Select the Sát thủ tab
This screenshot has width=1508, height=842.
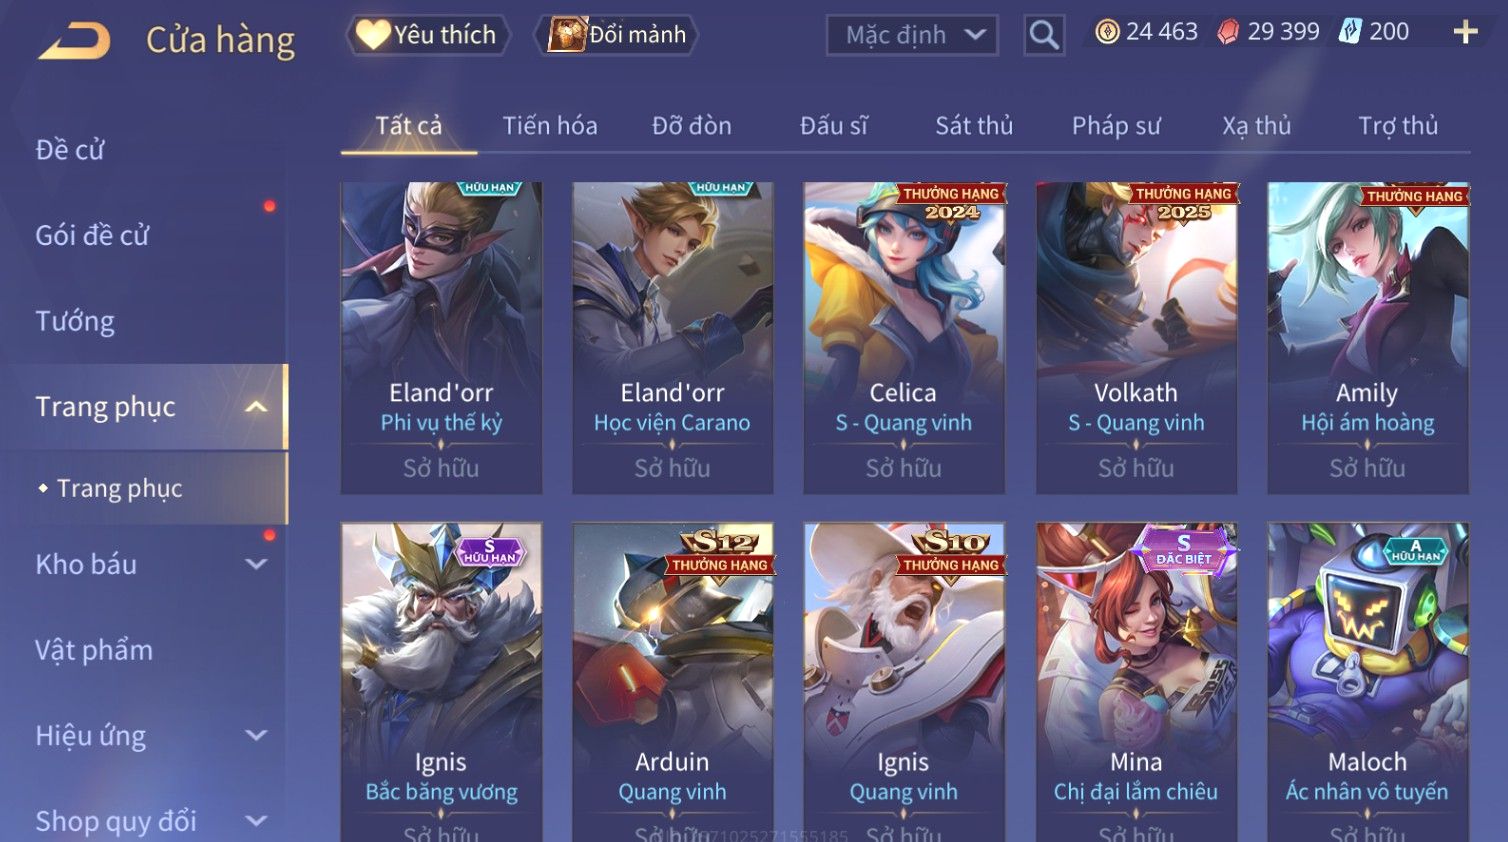pos(974,126)
